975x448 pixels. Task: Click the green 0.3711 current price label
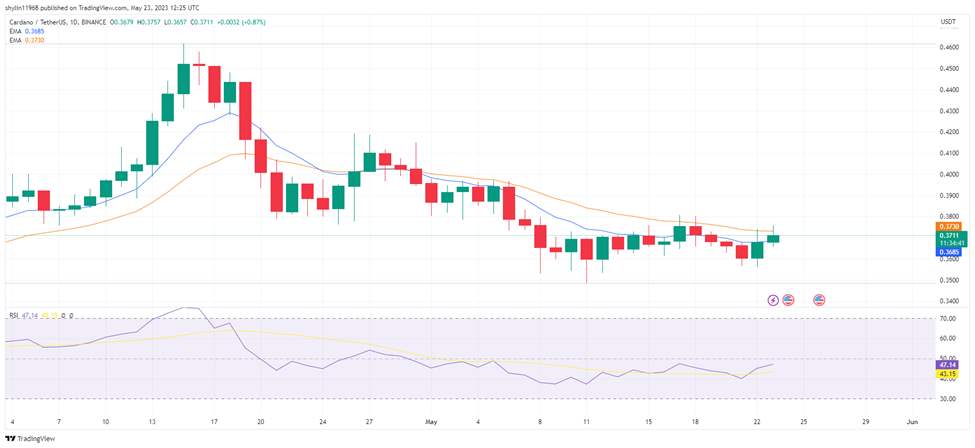pos(951,239)
